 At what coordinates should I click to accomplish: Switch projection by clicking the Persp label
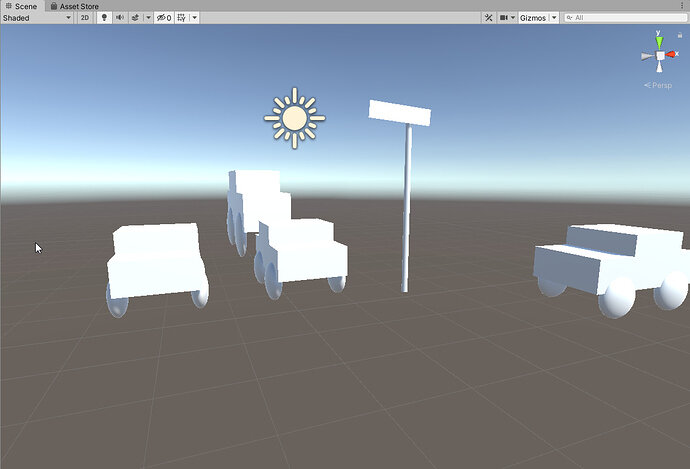point(658,85)
